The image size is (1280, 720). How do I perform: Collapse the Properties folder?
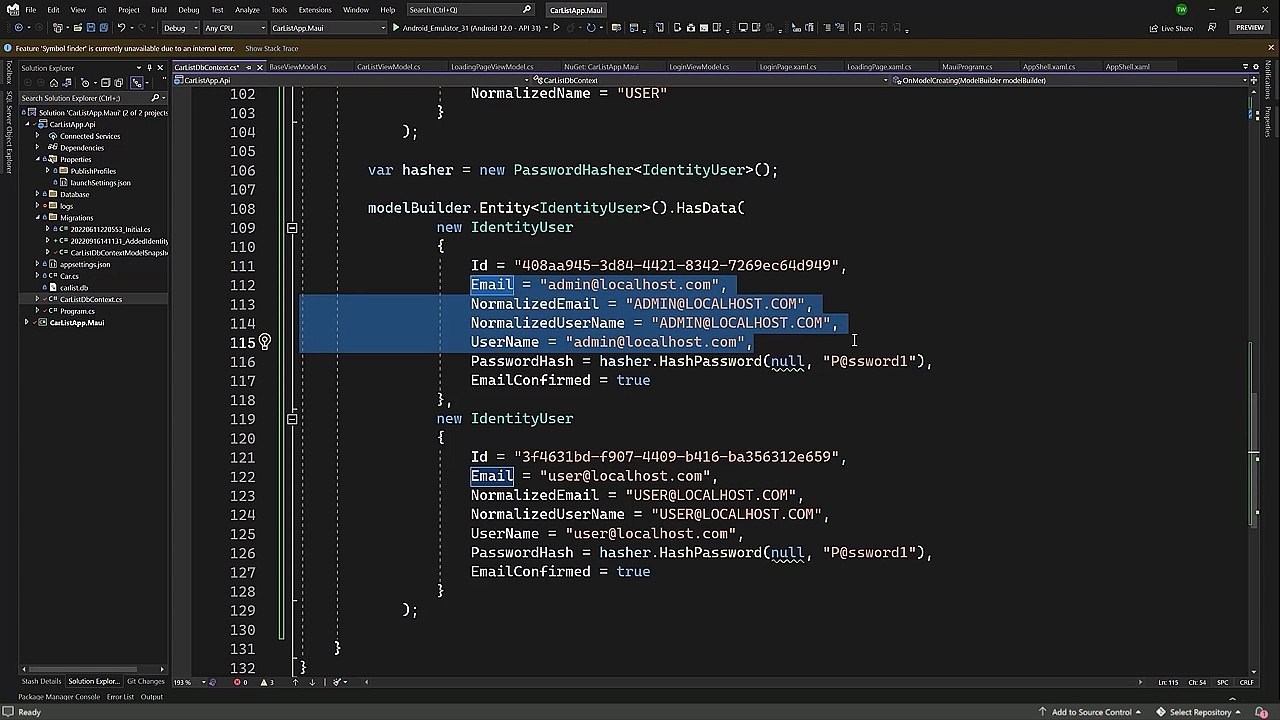coord(38,159)
